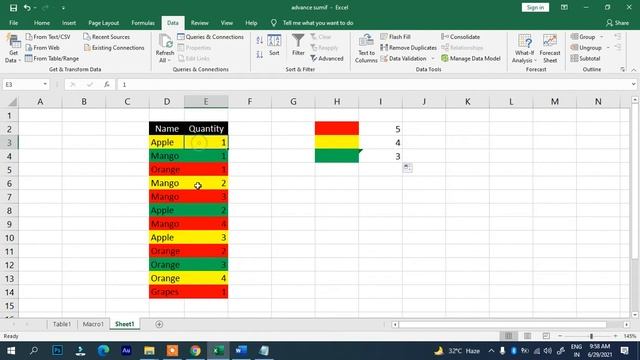Open Manage Data Model

pos(471,58)
